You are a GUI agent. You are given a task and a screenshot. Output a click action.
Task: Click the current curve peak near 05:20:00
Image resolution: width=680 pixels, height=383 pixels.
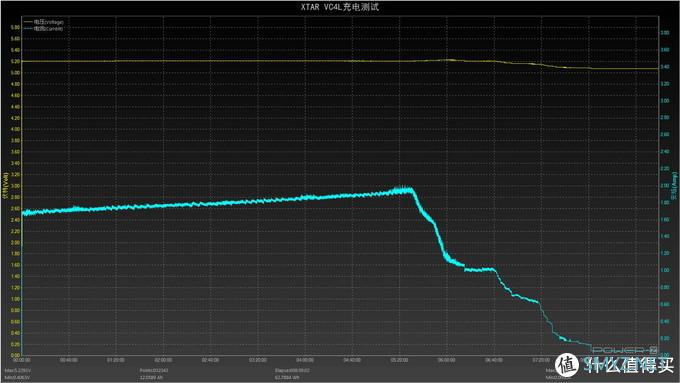(x=403, y=190)
